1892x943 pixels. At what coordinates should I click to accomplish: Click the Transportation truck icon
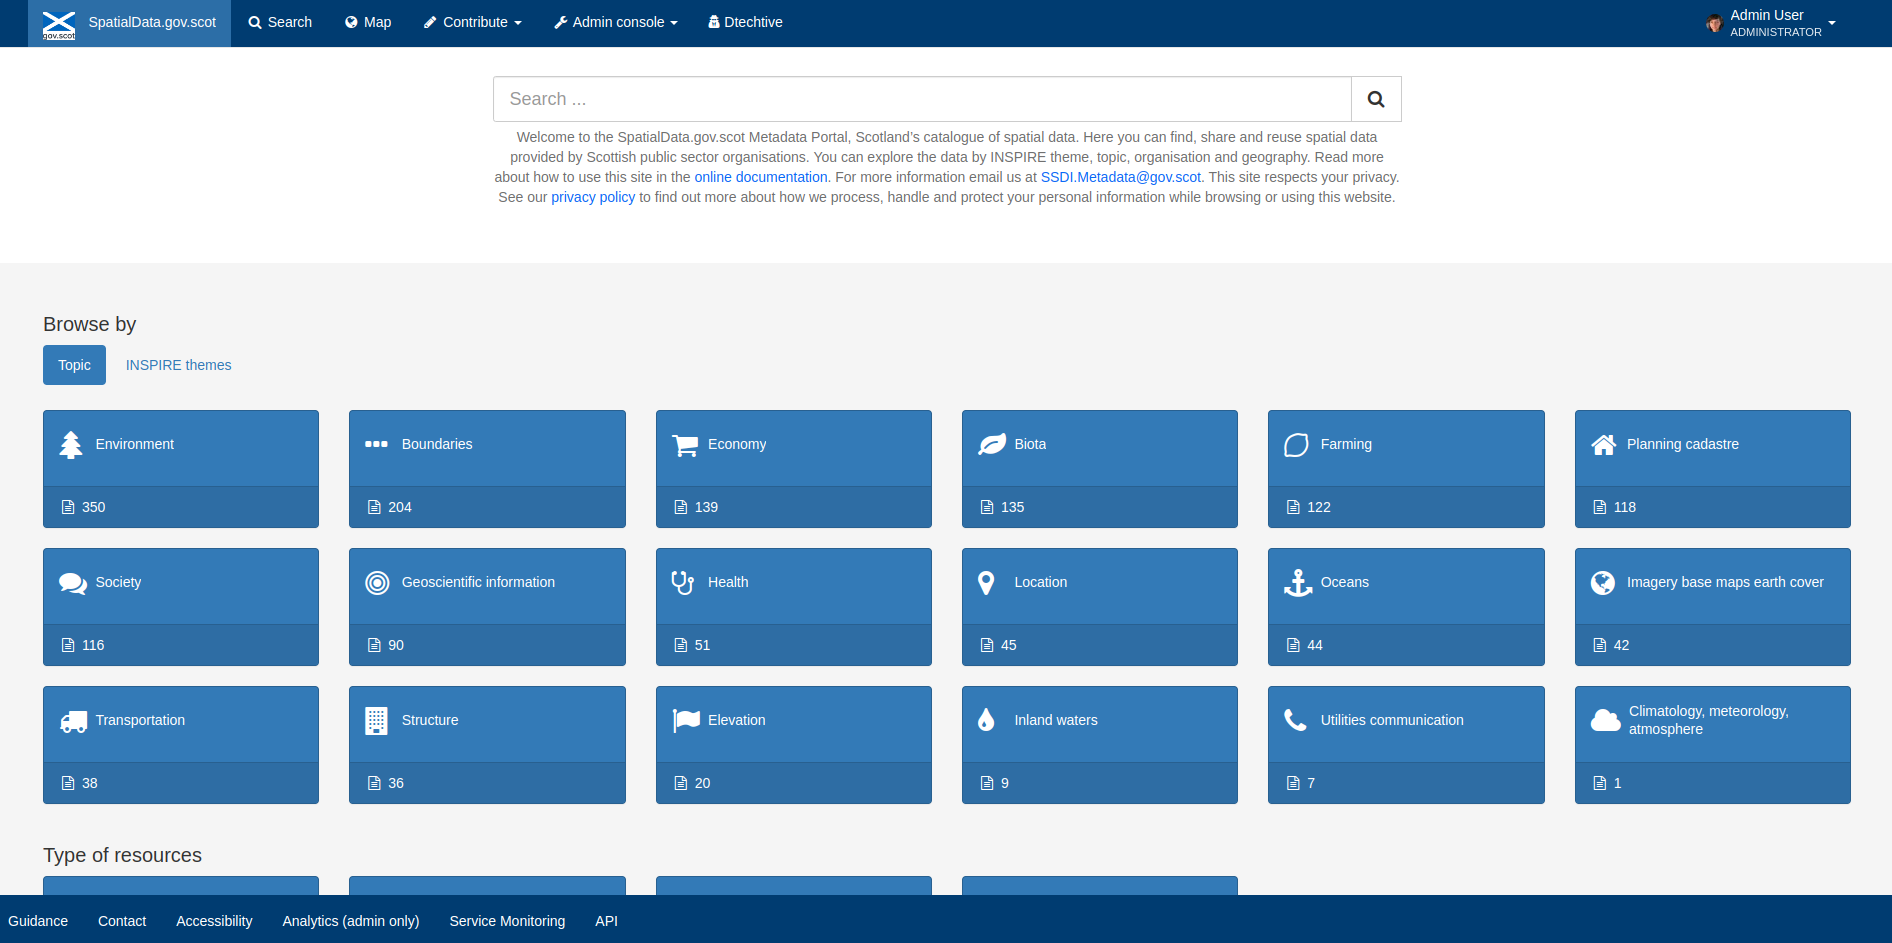coord(74,721)
